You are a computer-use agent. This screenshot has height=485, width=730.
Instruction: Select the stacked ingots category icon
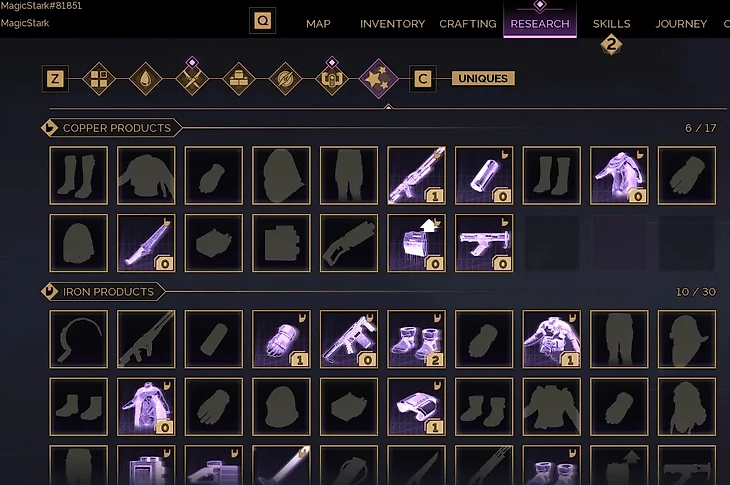238,79
